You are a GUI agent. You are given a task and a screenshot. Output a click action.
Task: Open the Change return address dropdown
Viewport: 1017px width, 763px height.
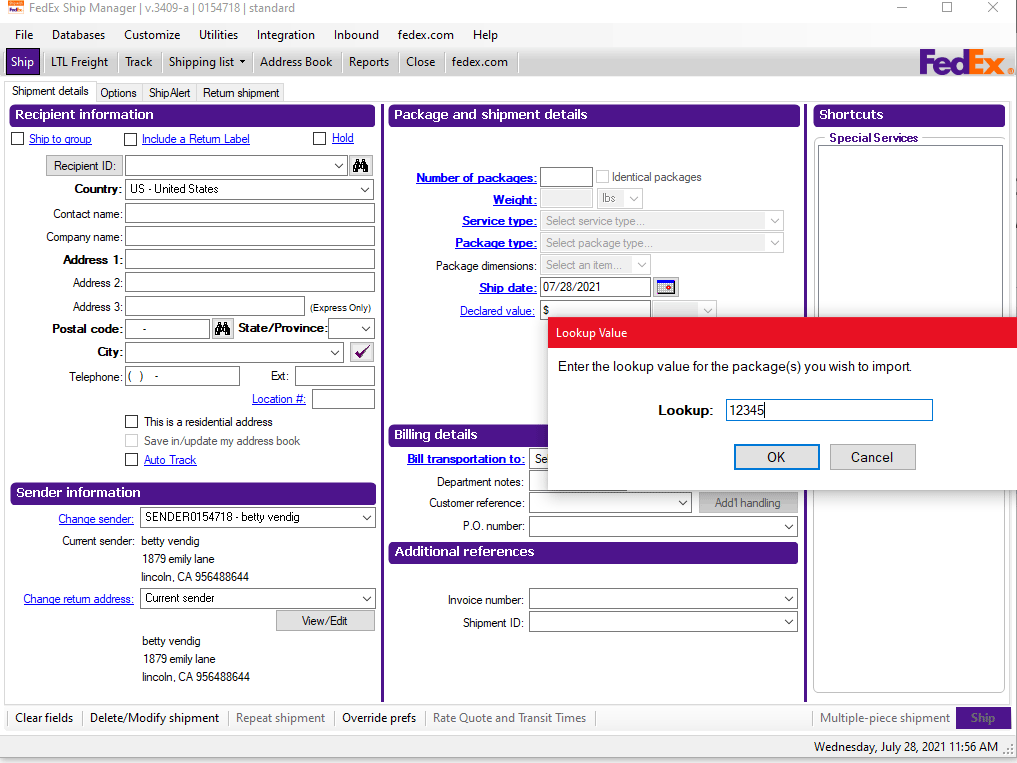click(x=366, y=598)
